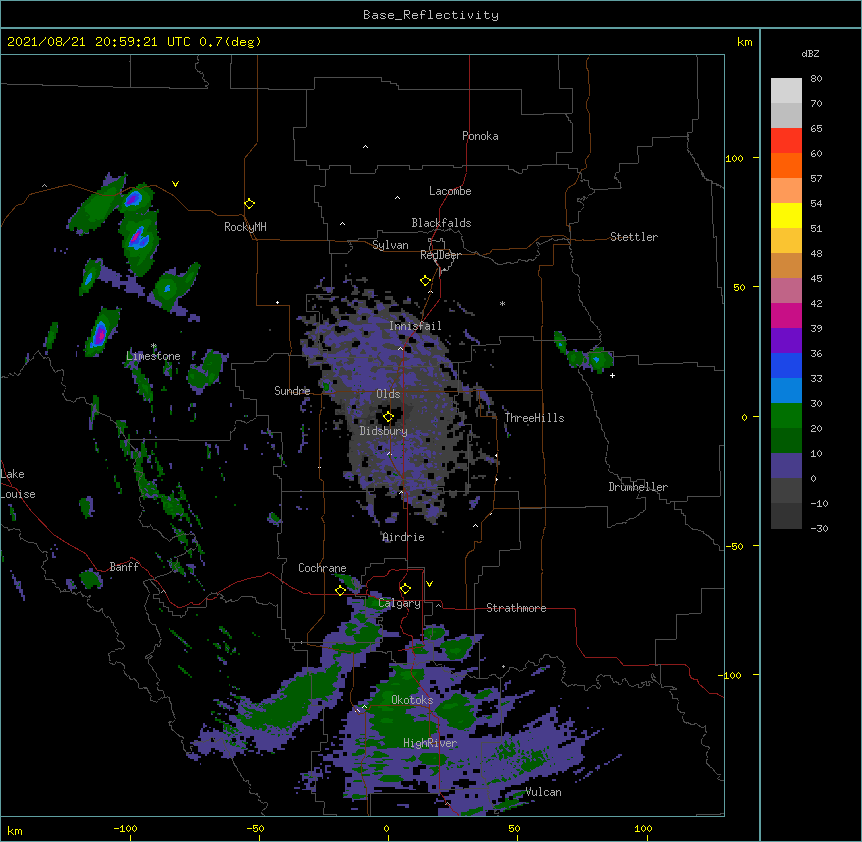Click the Drumheller town label
This screenshot has height=842, width=862.
pos(638,487)
